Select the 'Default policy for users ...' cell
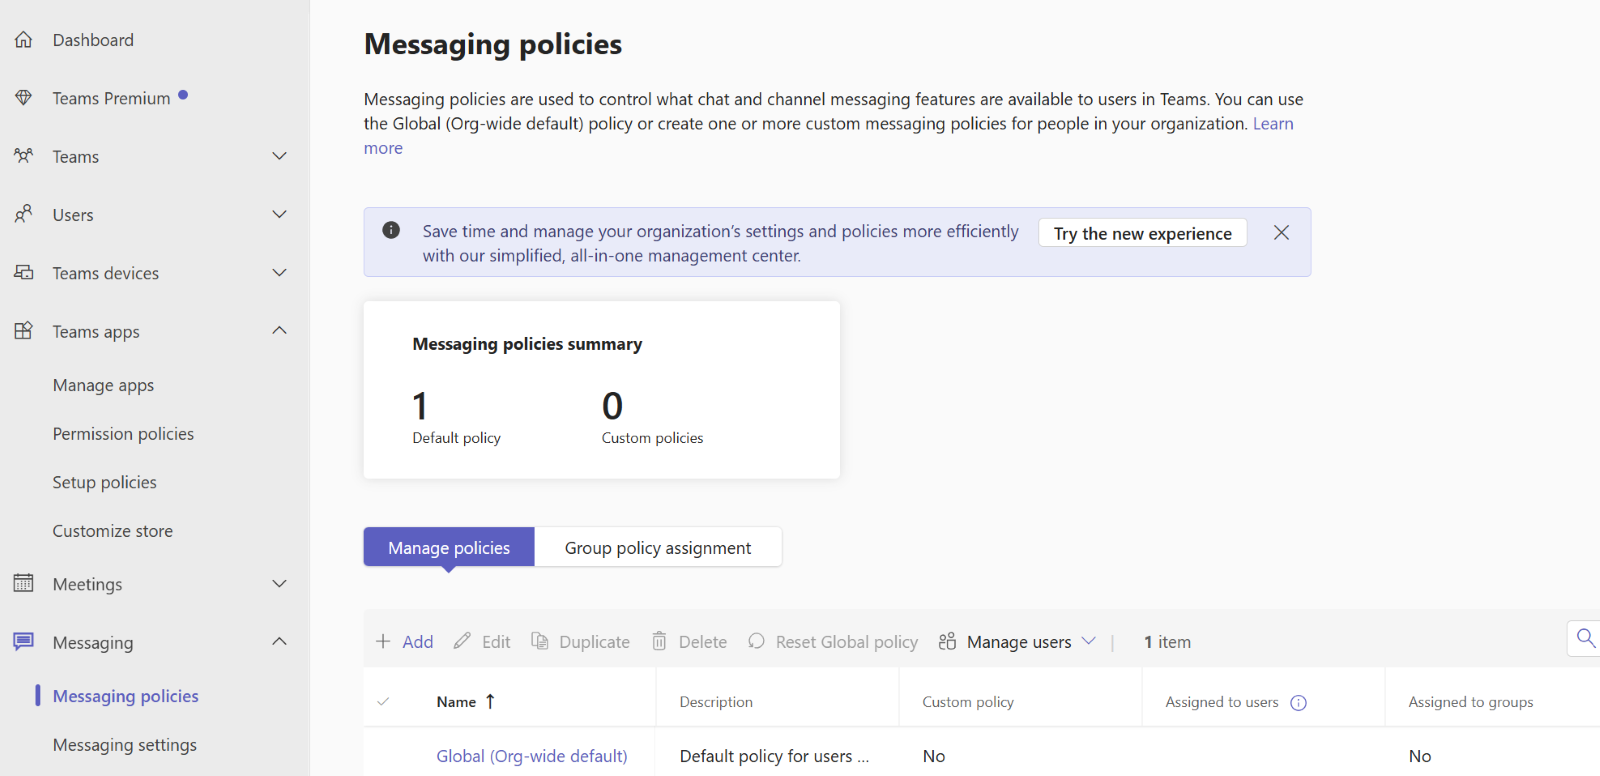 [x=775, y=756]
